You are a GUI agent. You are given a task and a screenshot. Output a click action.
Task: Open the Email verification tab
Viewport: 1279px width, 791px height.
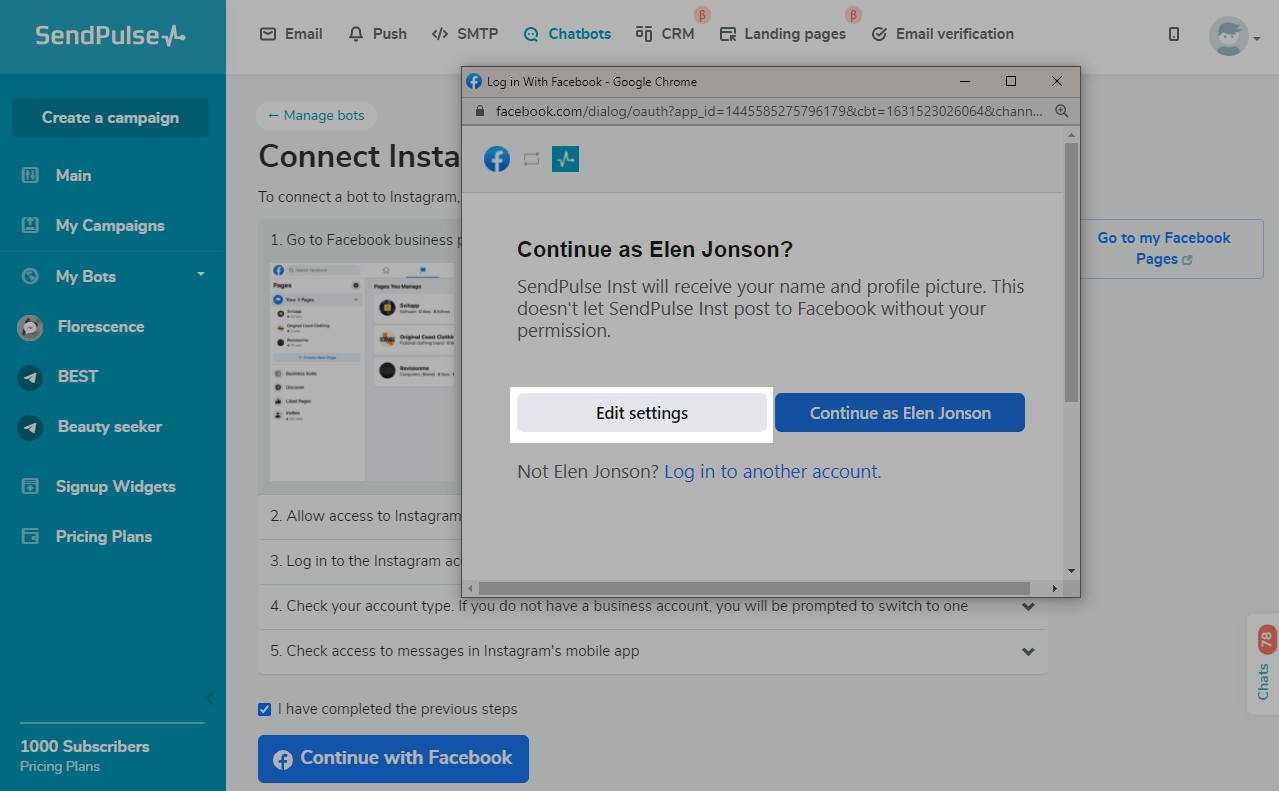tap(943, 34)
